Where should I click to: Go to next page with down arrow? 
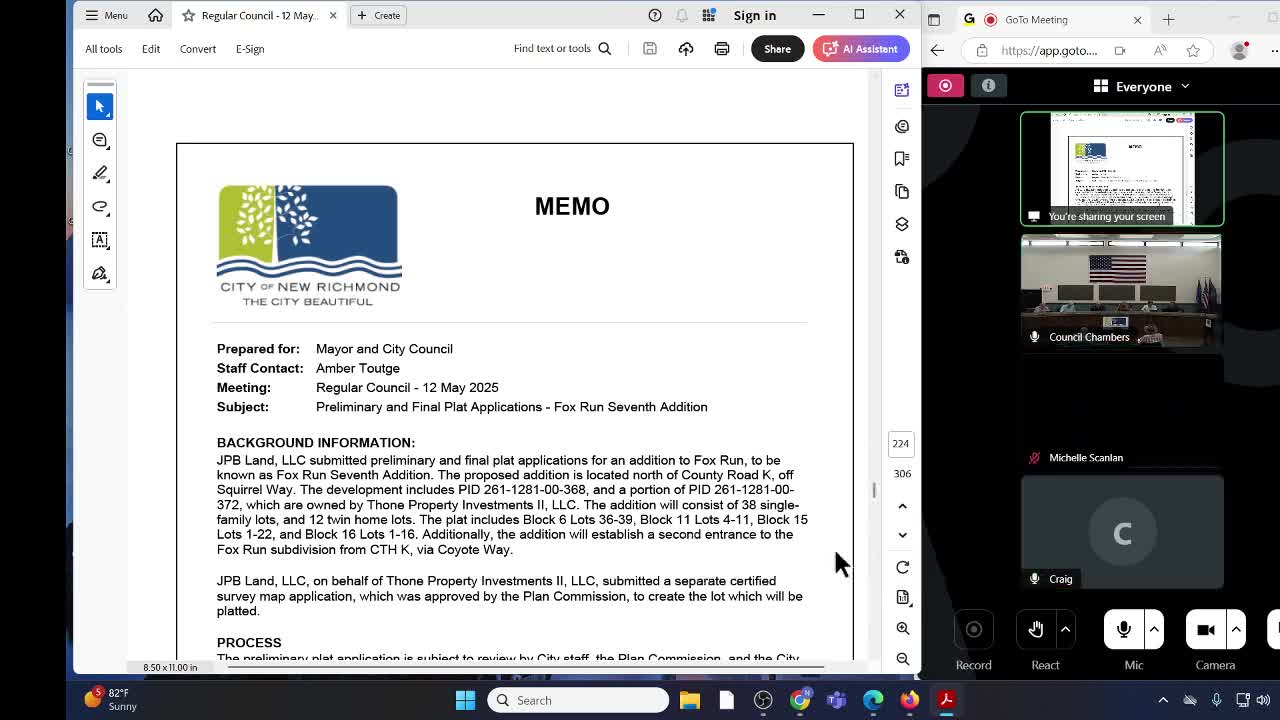(x=902, y=535)
